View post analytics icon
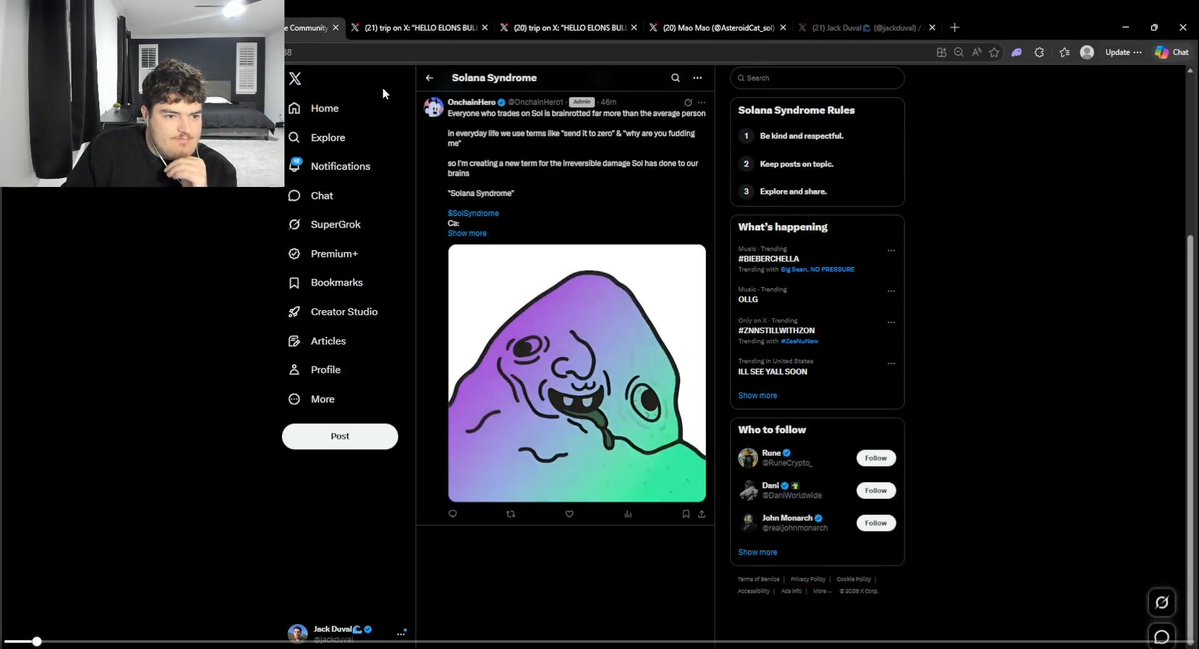The width and height of the screenshot is (1199, 649). click(x=628, y=514)
